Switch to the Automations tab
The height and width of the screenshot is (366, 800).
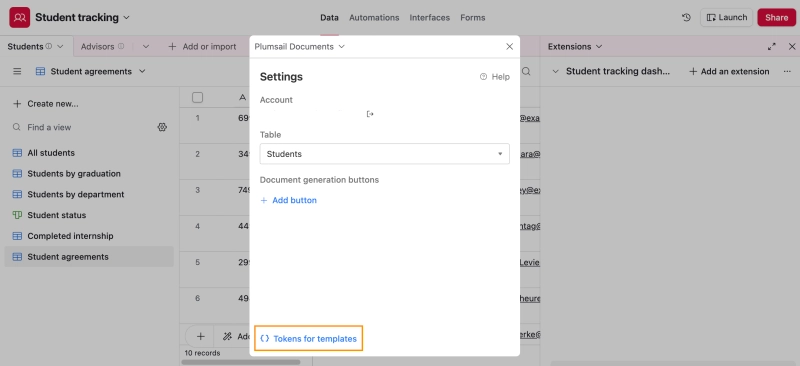coord(374,17)
